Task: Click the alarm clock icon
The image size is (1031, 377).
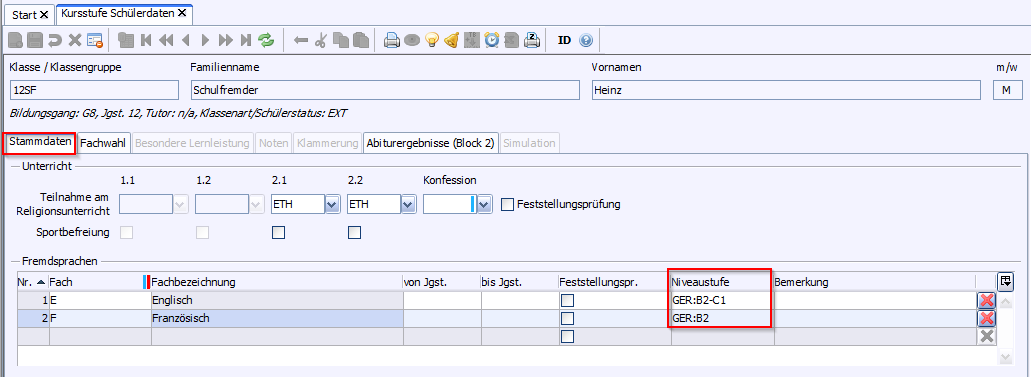Action: click(x=492, y=40)
